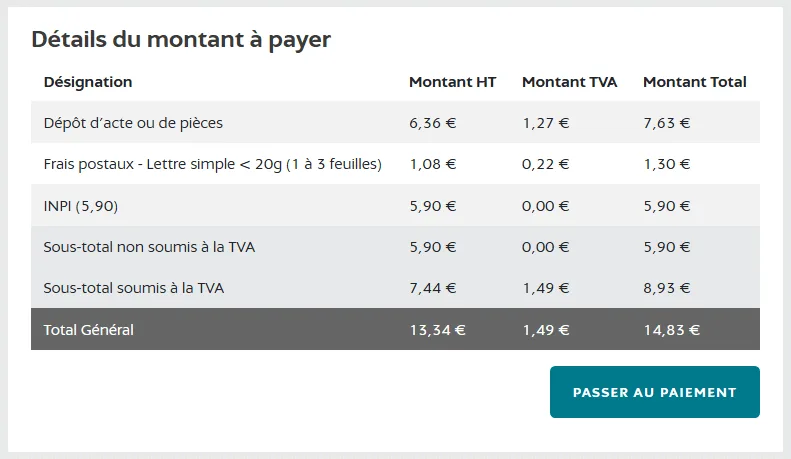Click the Montant TVA column header
Image resolution: width=791 pixels, height=459 pixels.
[x=569, y=82]
